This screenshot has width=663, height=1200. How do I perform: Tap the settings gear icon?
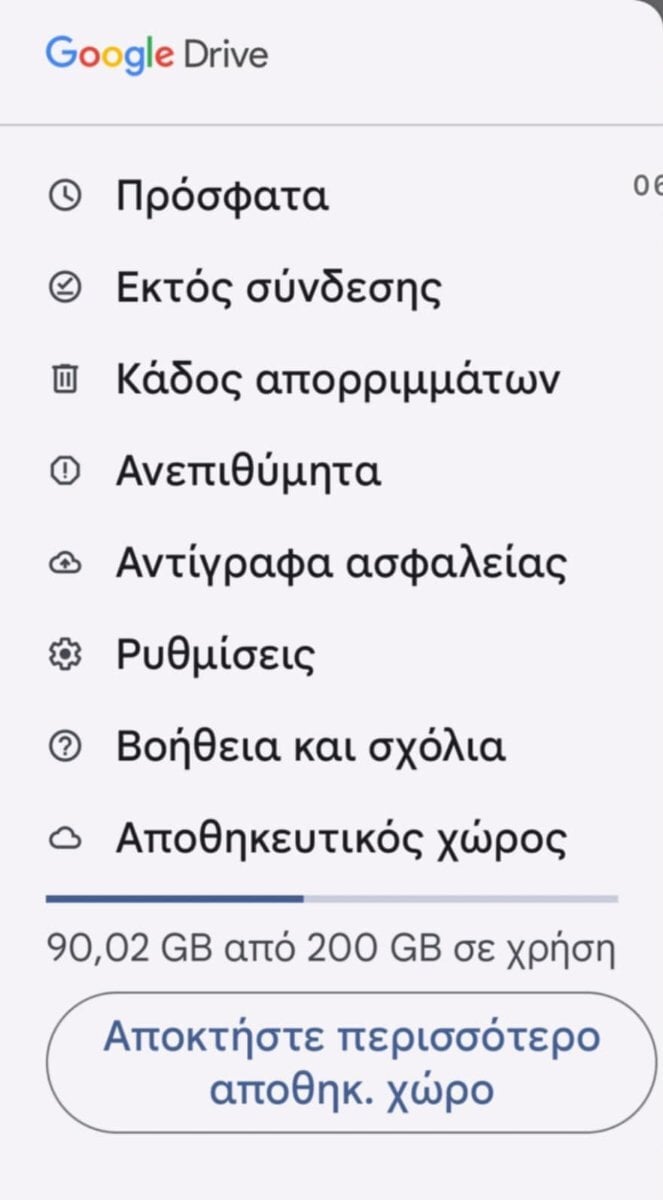[x=65, y=656]
